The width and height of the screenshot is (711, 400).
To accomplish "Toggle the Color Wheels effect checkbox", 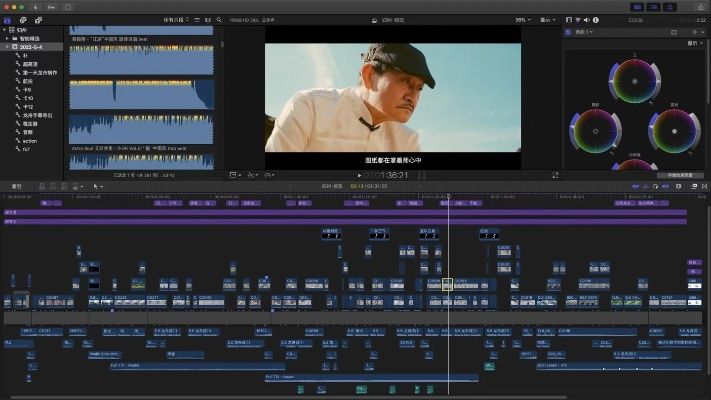I will click(570, 32).
